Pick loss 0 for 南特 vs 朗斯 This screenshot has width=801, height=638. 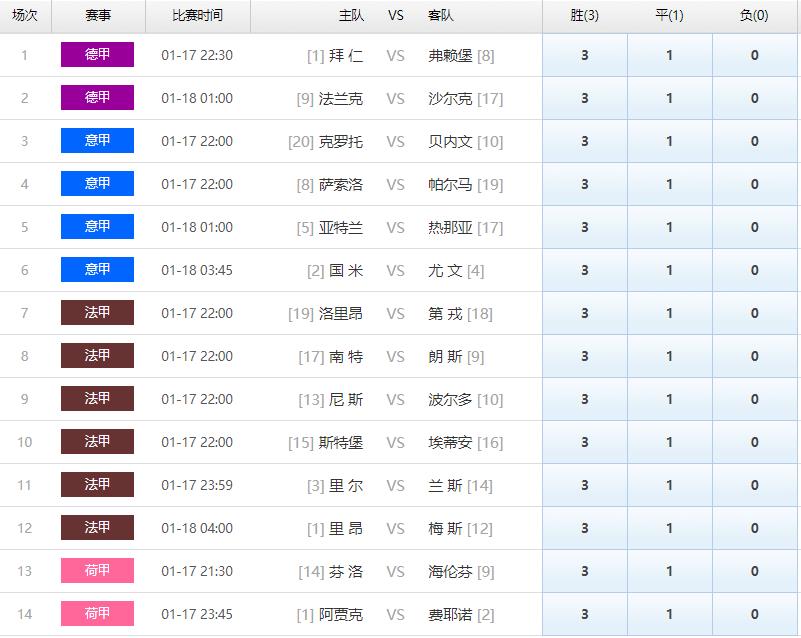(755, 356)
